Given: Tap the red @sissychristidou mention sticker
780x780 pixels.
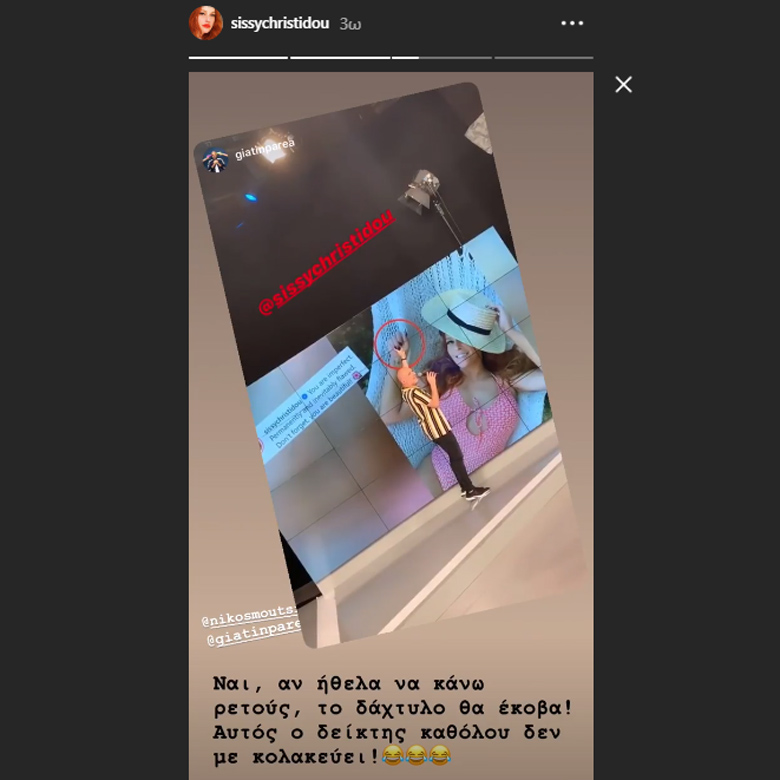Looking at the screenshot, I should point(327,263).
